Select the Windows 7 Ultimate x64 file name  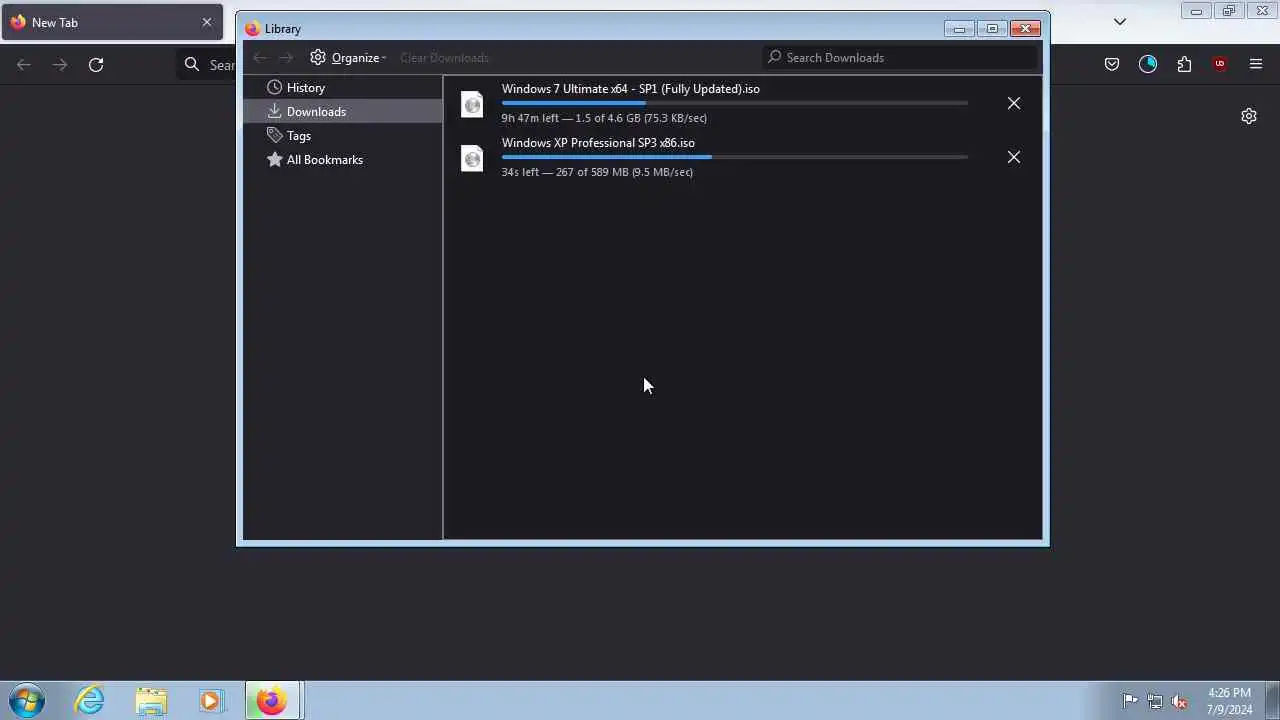[x=631, y=89]
